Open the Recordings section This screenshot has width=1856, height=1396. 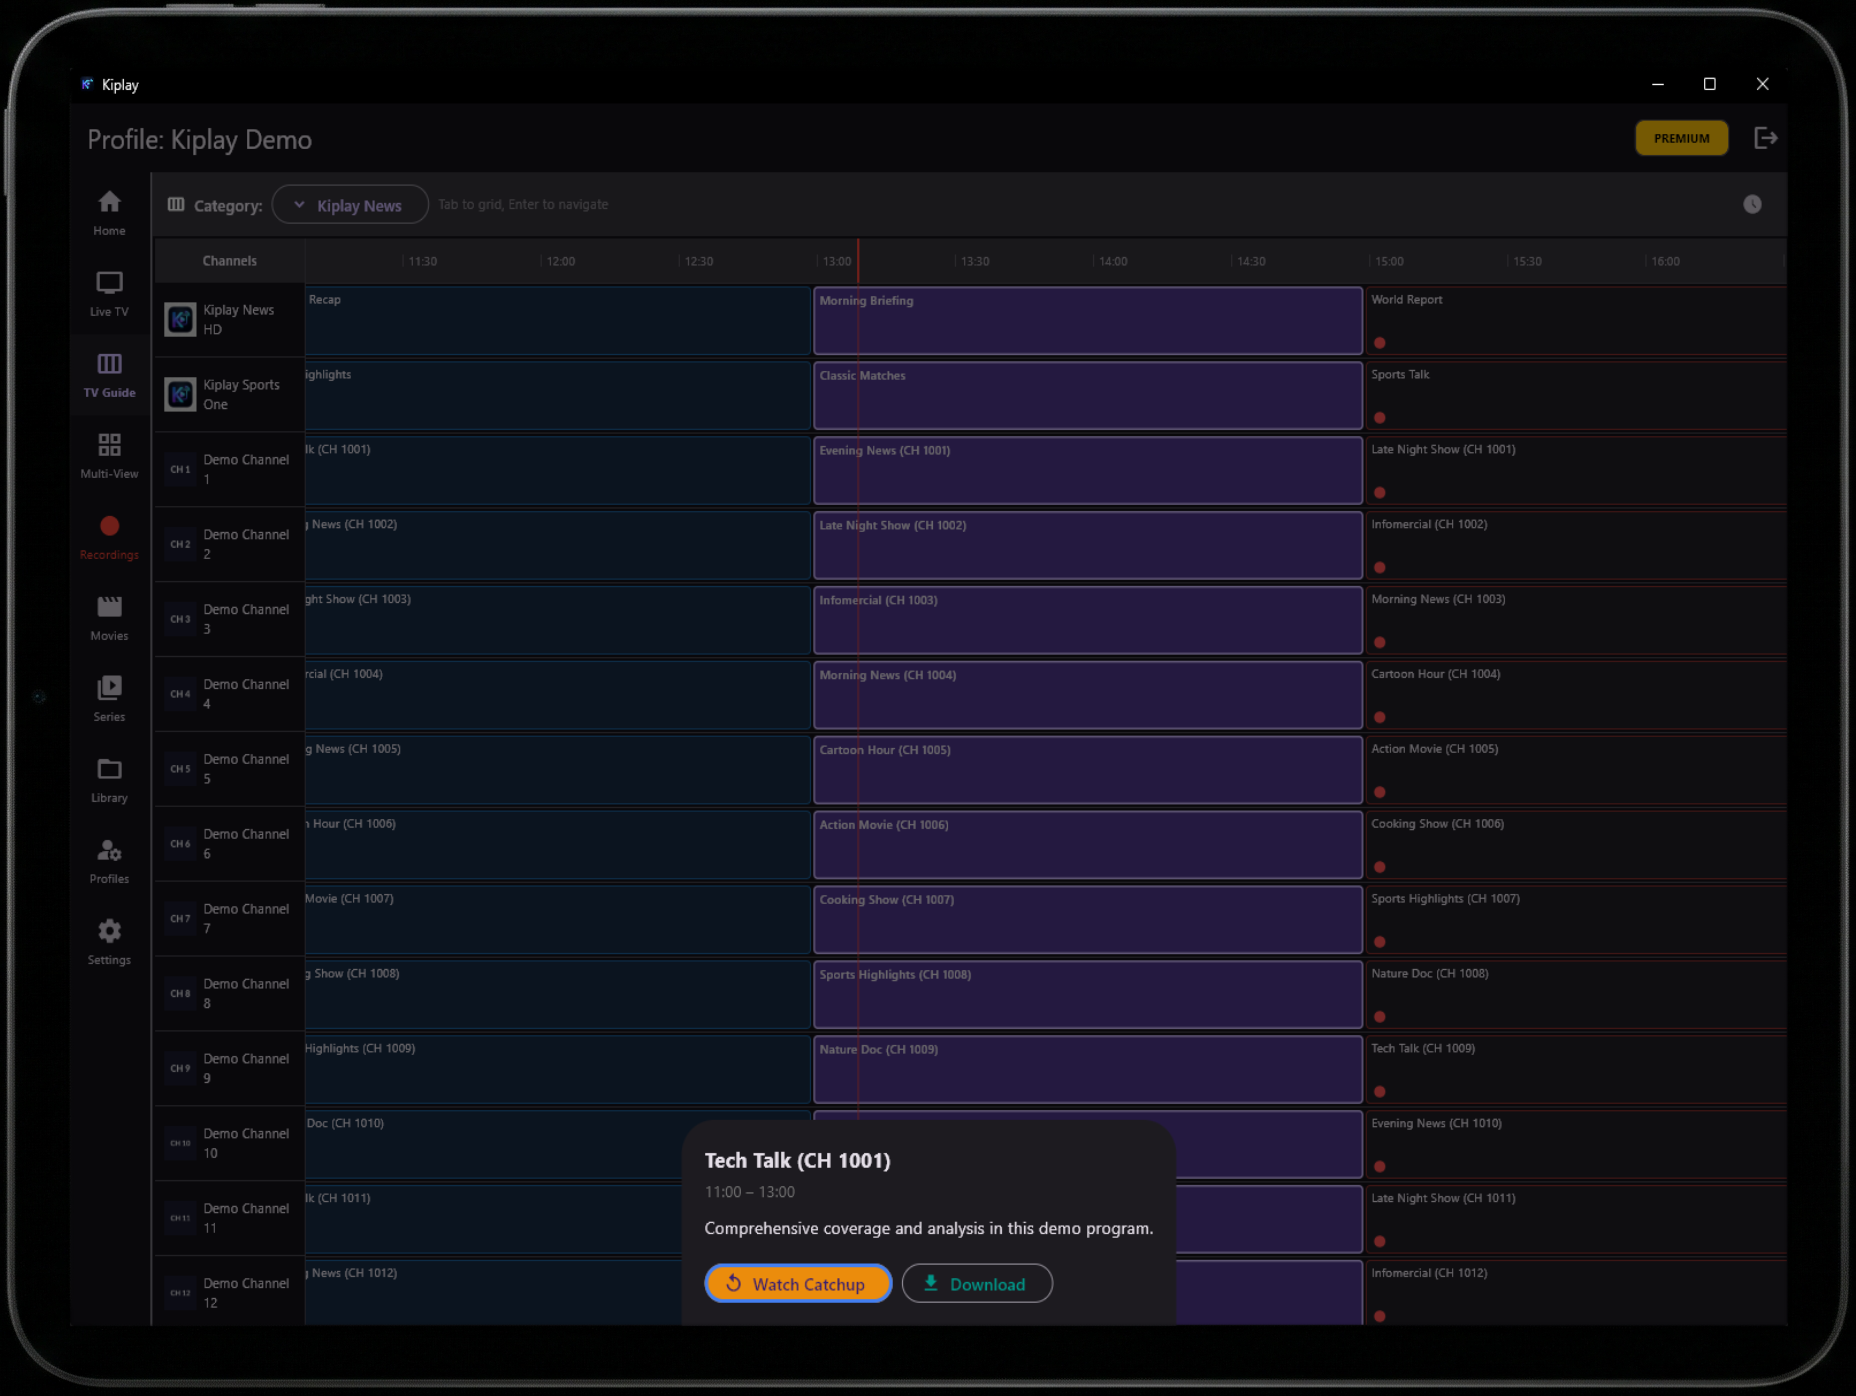109,537
